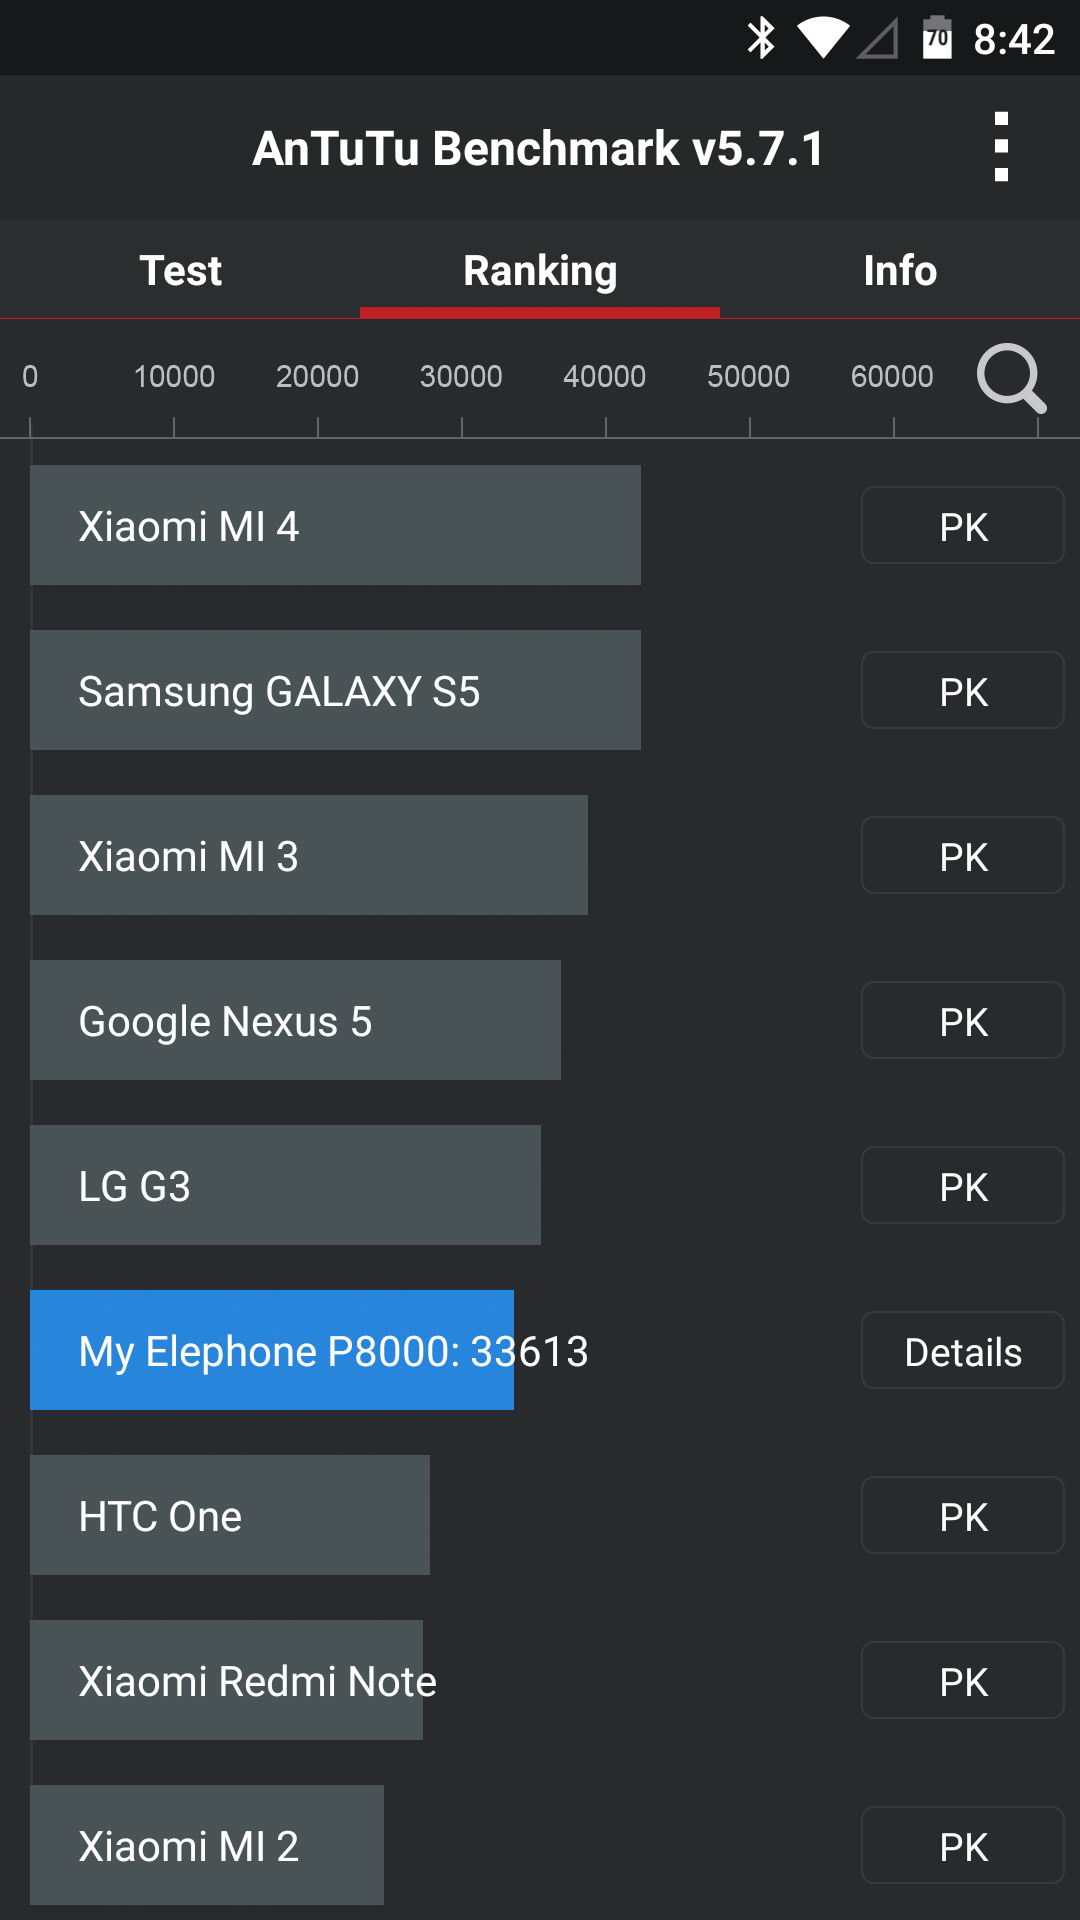Tap the Wi-Fi signal icon
This screenshot has width=1080, height=1920.
click(822, 39)
